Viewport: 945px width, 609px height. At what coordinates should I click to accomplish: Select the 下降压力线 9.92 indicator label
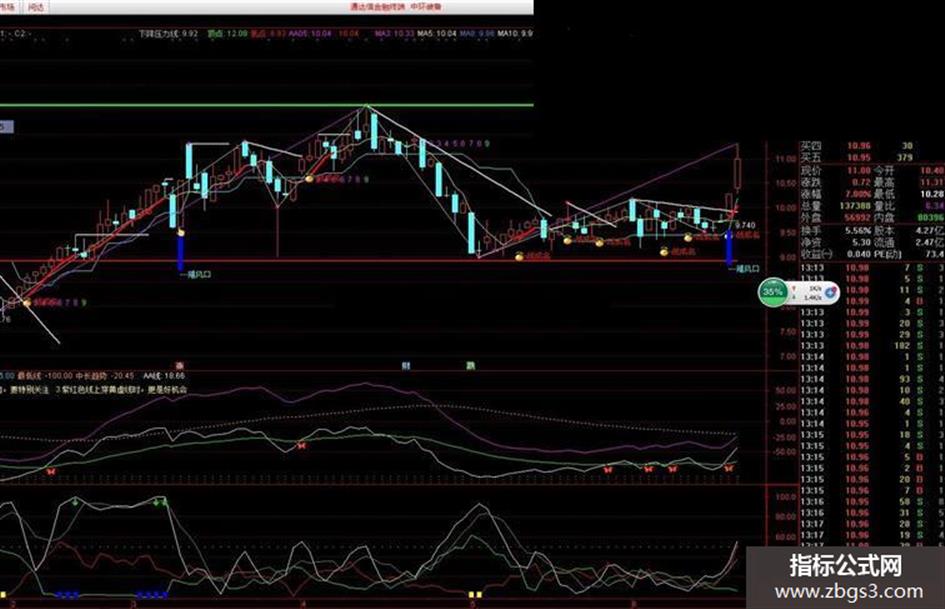168,34
